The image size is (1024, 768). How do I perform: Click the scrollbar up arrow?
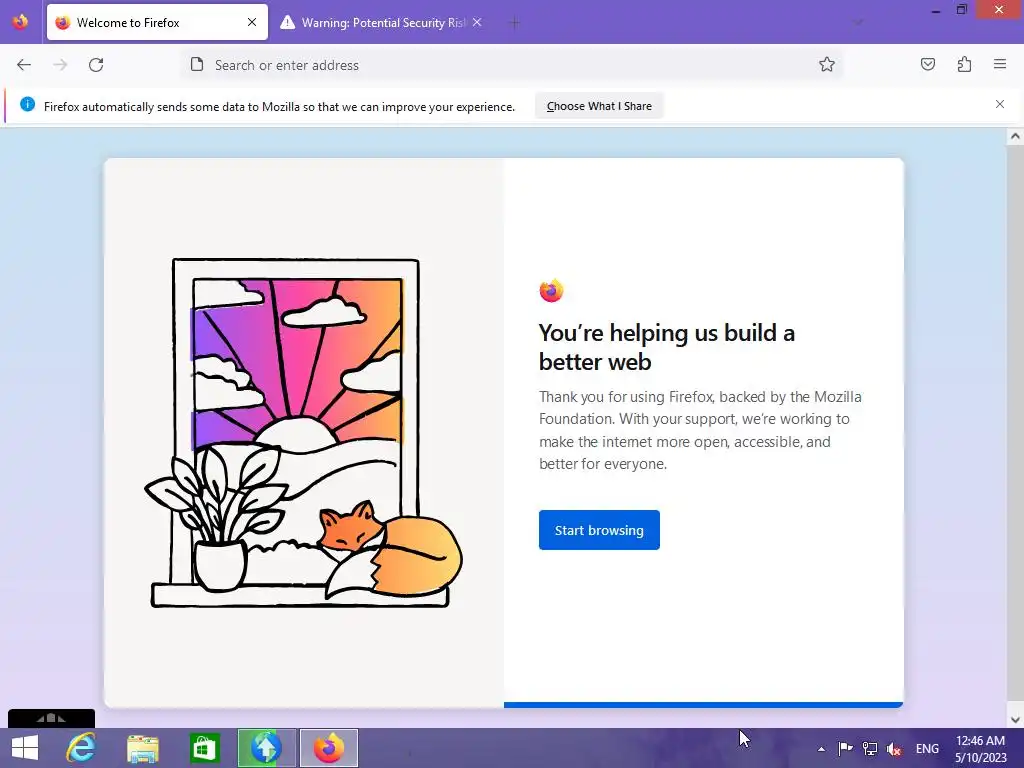pyautogui.click(x=1015, y=136)
